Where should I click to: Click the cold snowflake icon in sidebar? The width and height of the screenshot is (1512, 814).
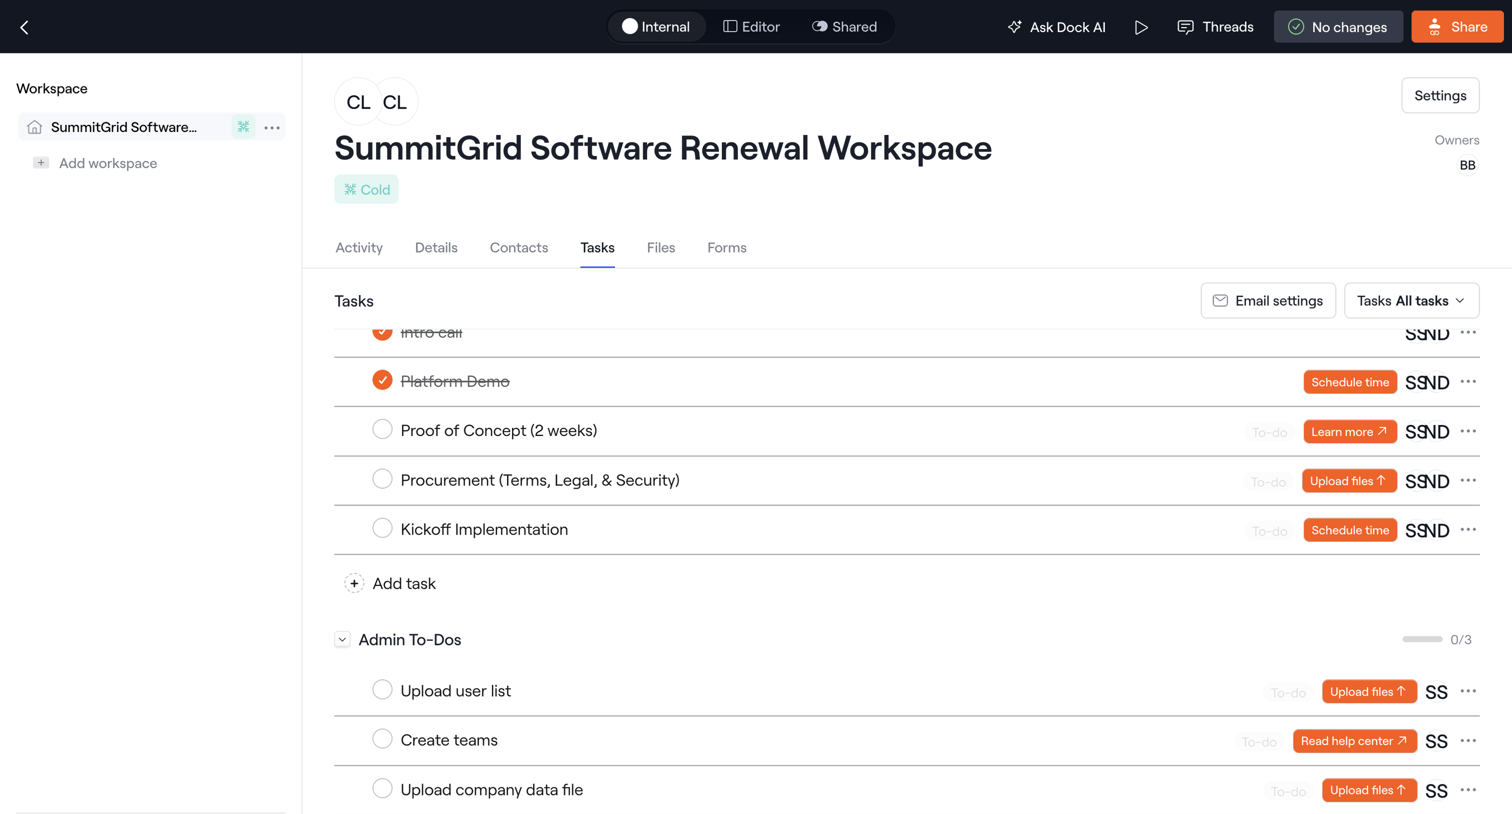(x=243, y=127)
